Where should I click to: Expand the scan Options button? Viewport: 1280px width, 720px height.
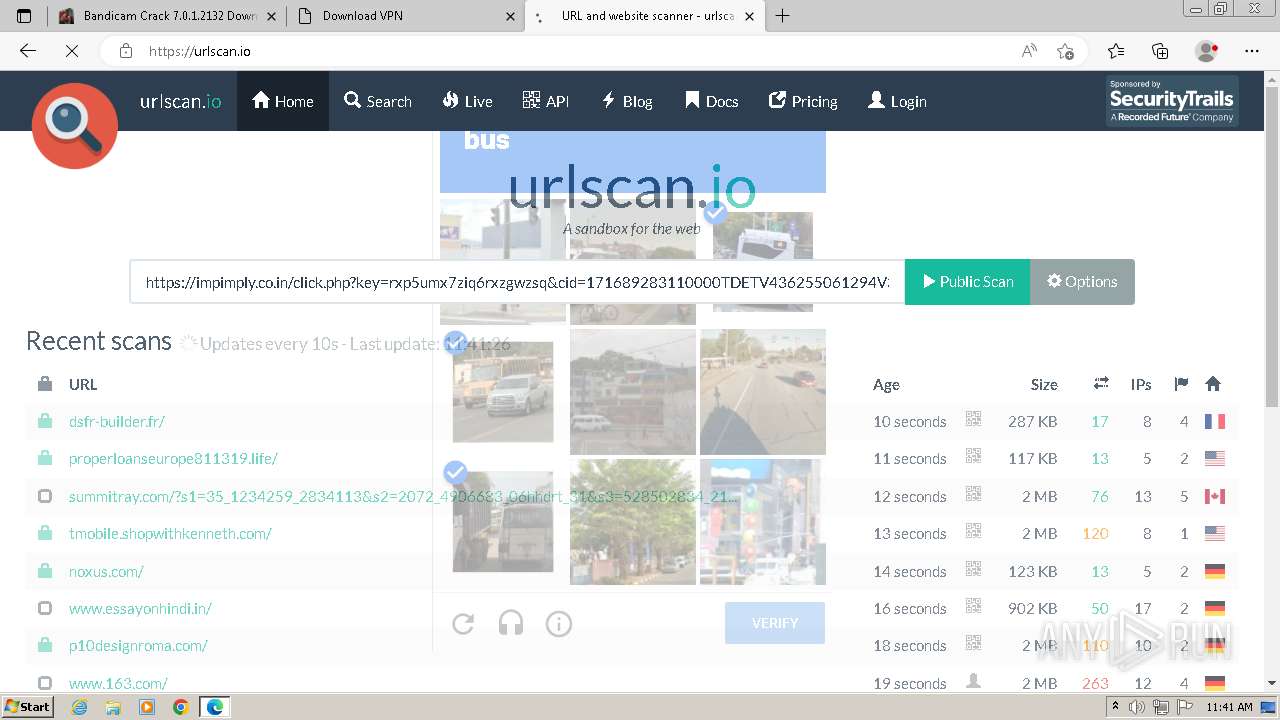(1082, 282)
